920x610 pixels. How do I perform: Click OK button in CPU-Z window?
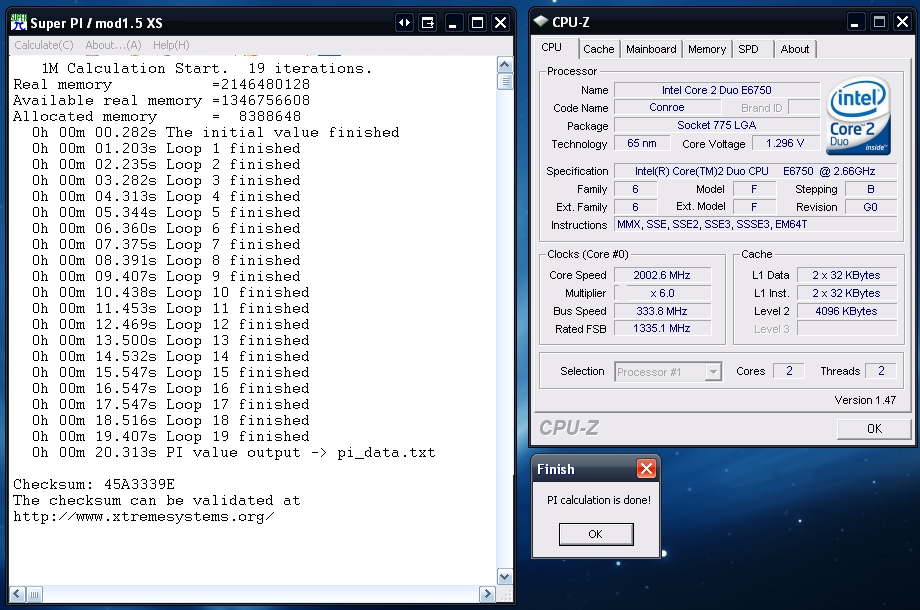874,428
